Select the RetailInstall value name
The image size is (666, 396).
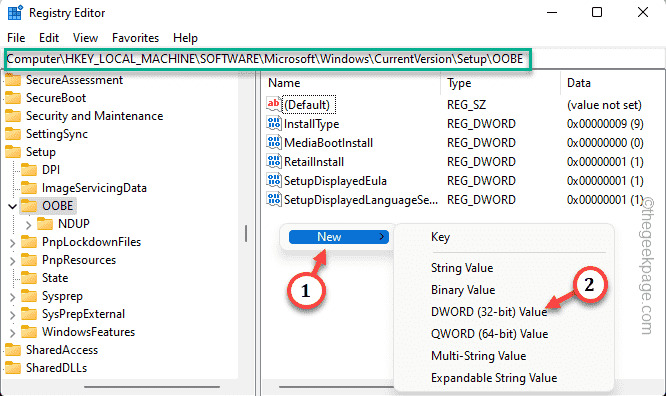314,162
